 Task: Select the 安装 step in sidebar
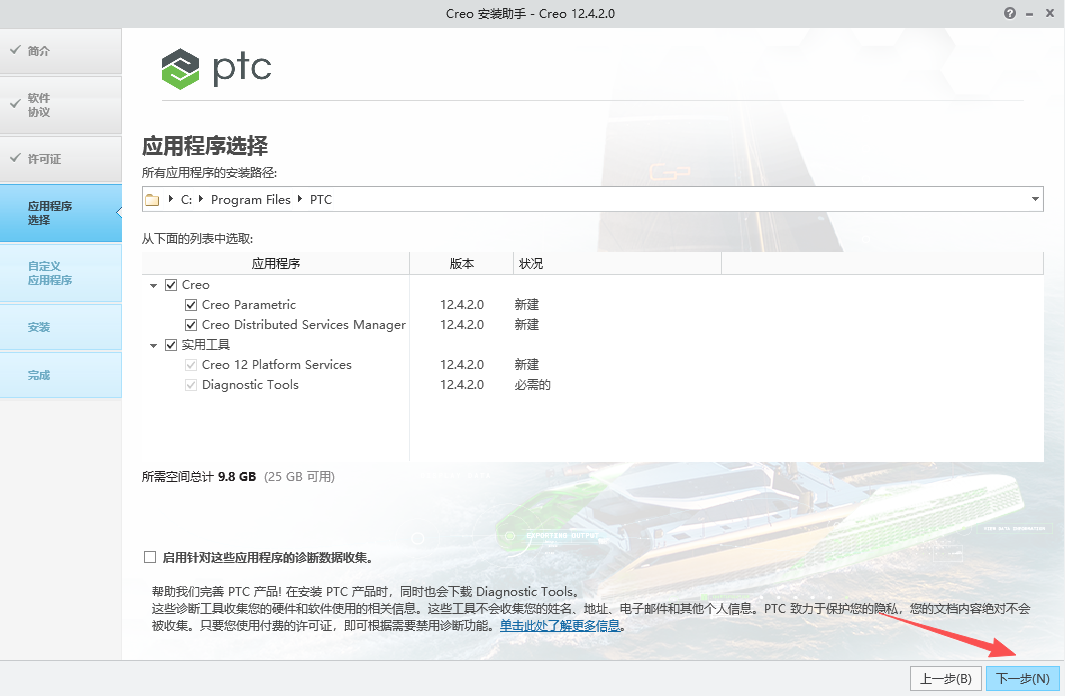point(38,327)
